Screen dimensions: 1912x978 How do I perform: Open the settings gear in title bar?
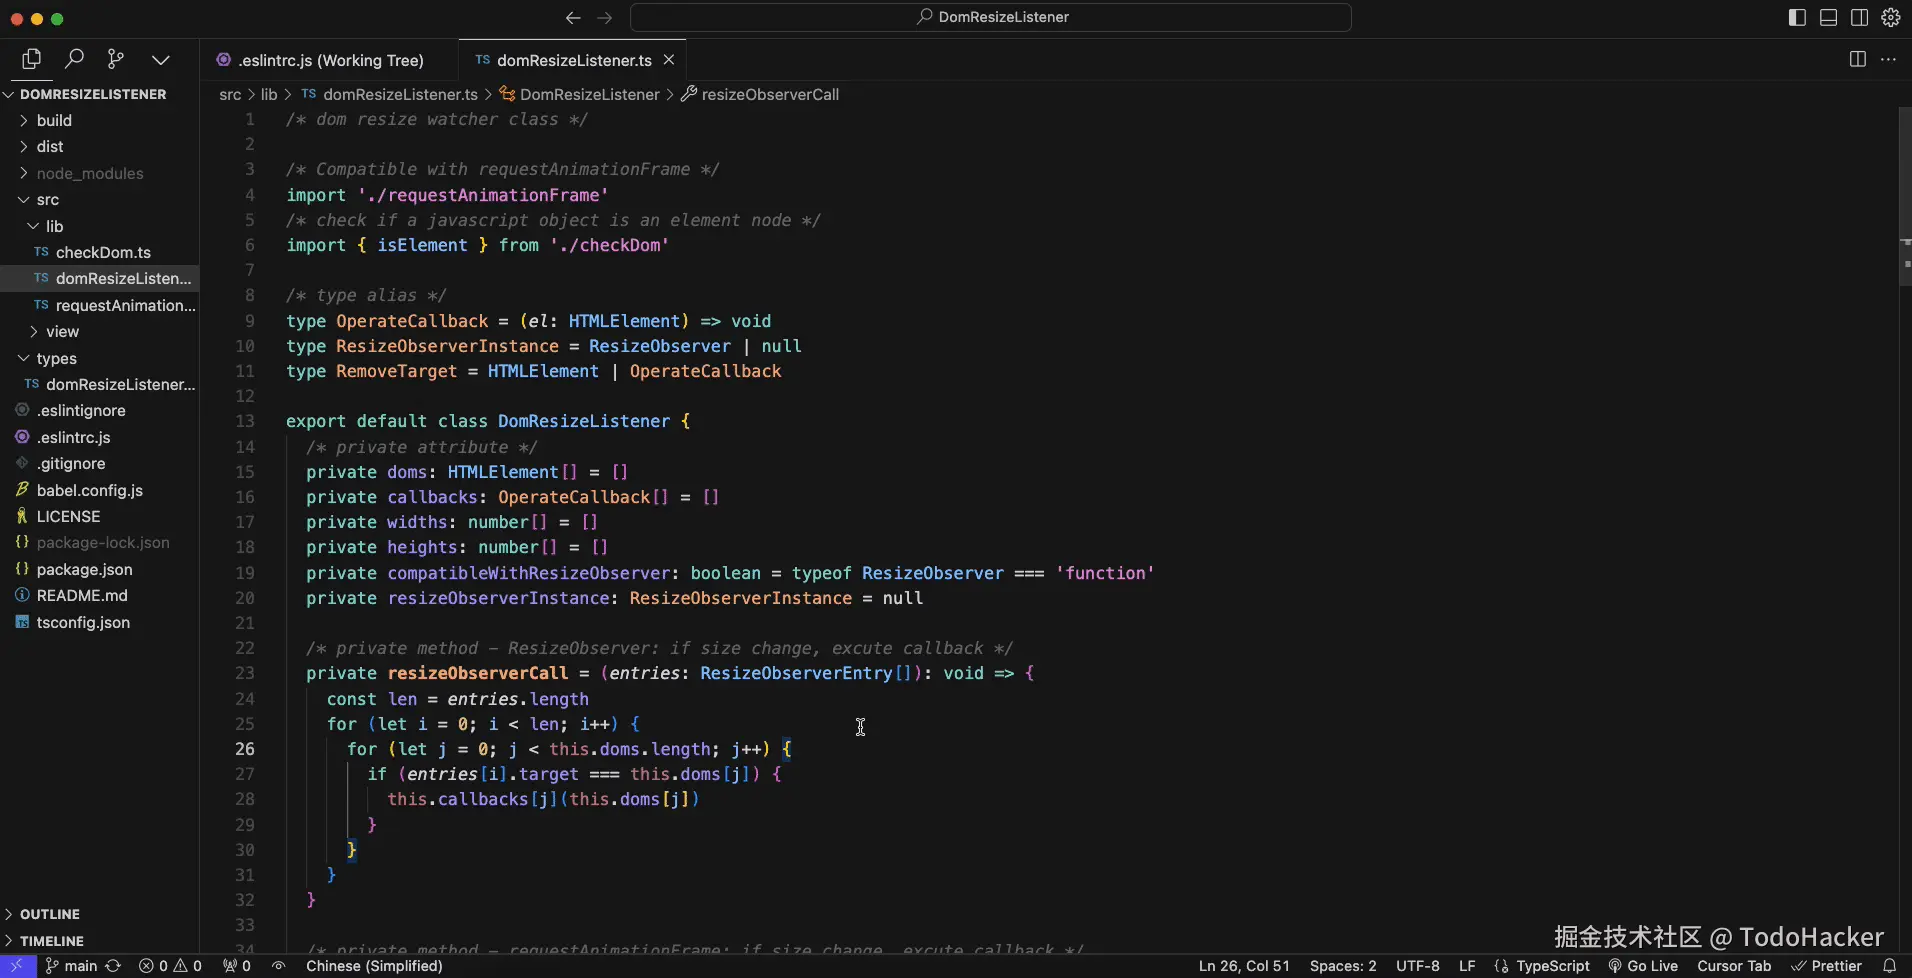(1890, 17)
